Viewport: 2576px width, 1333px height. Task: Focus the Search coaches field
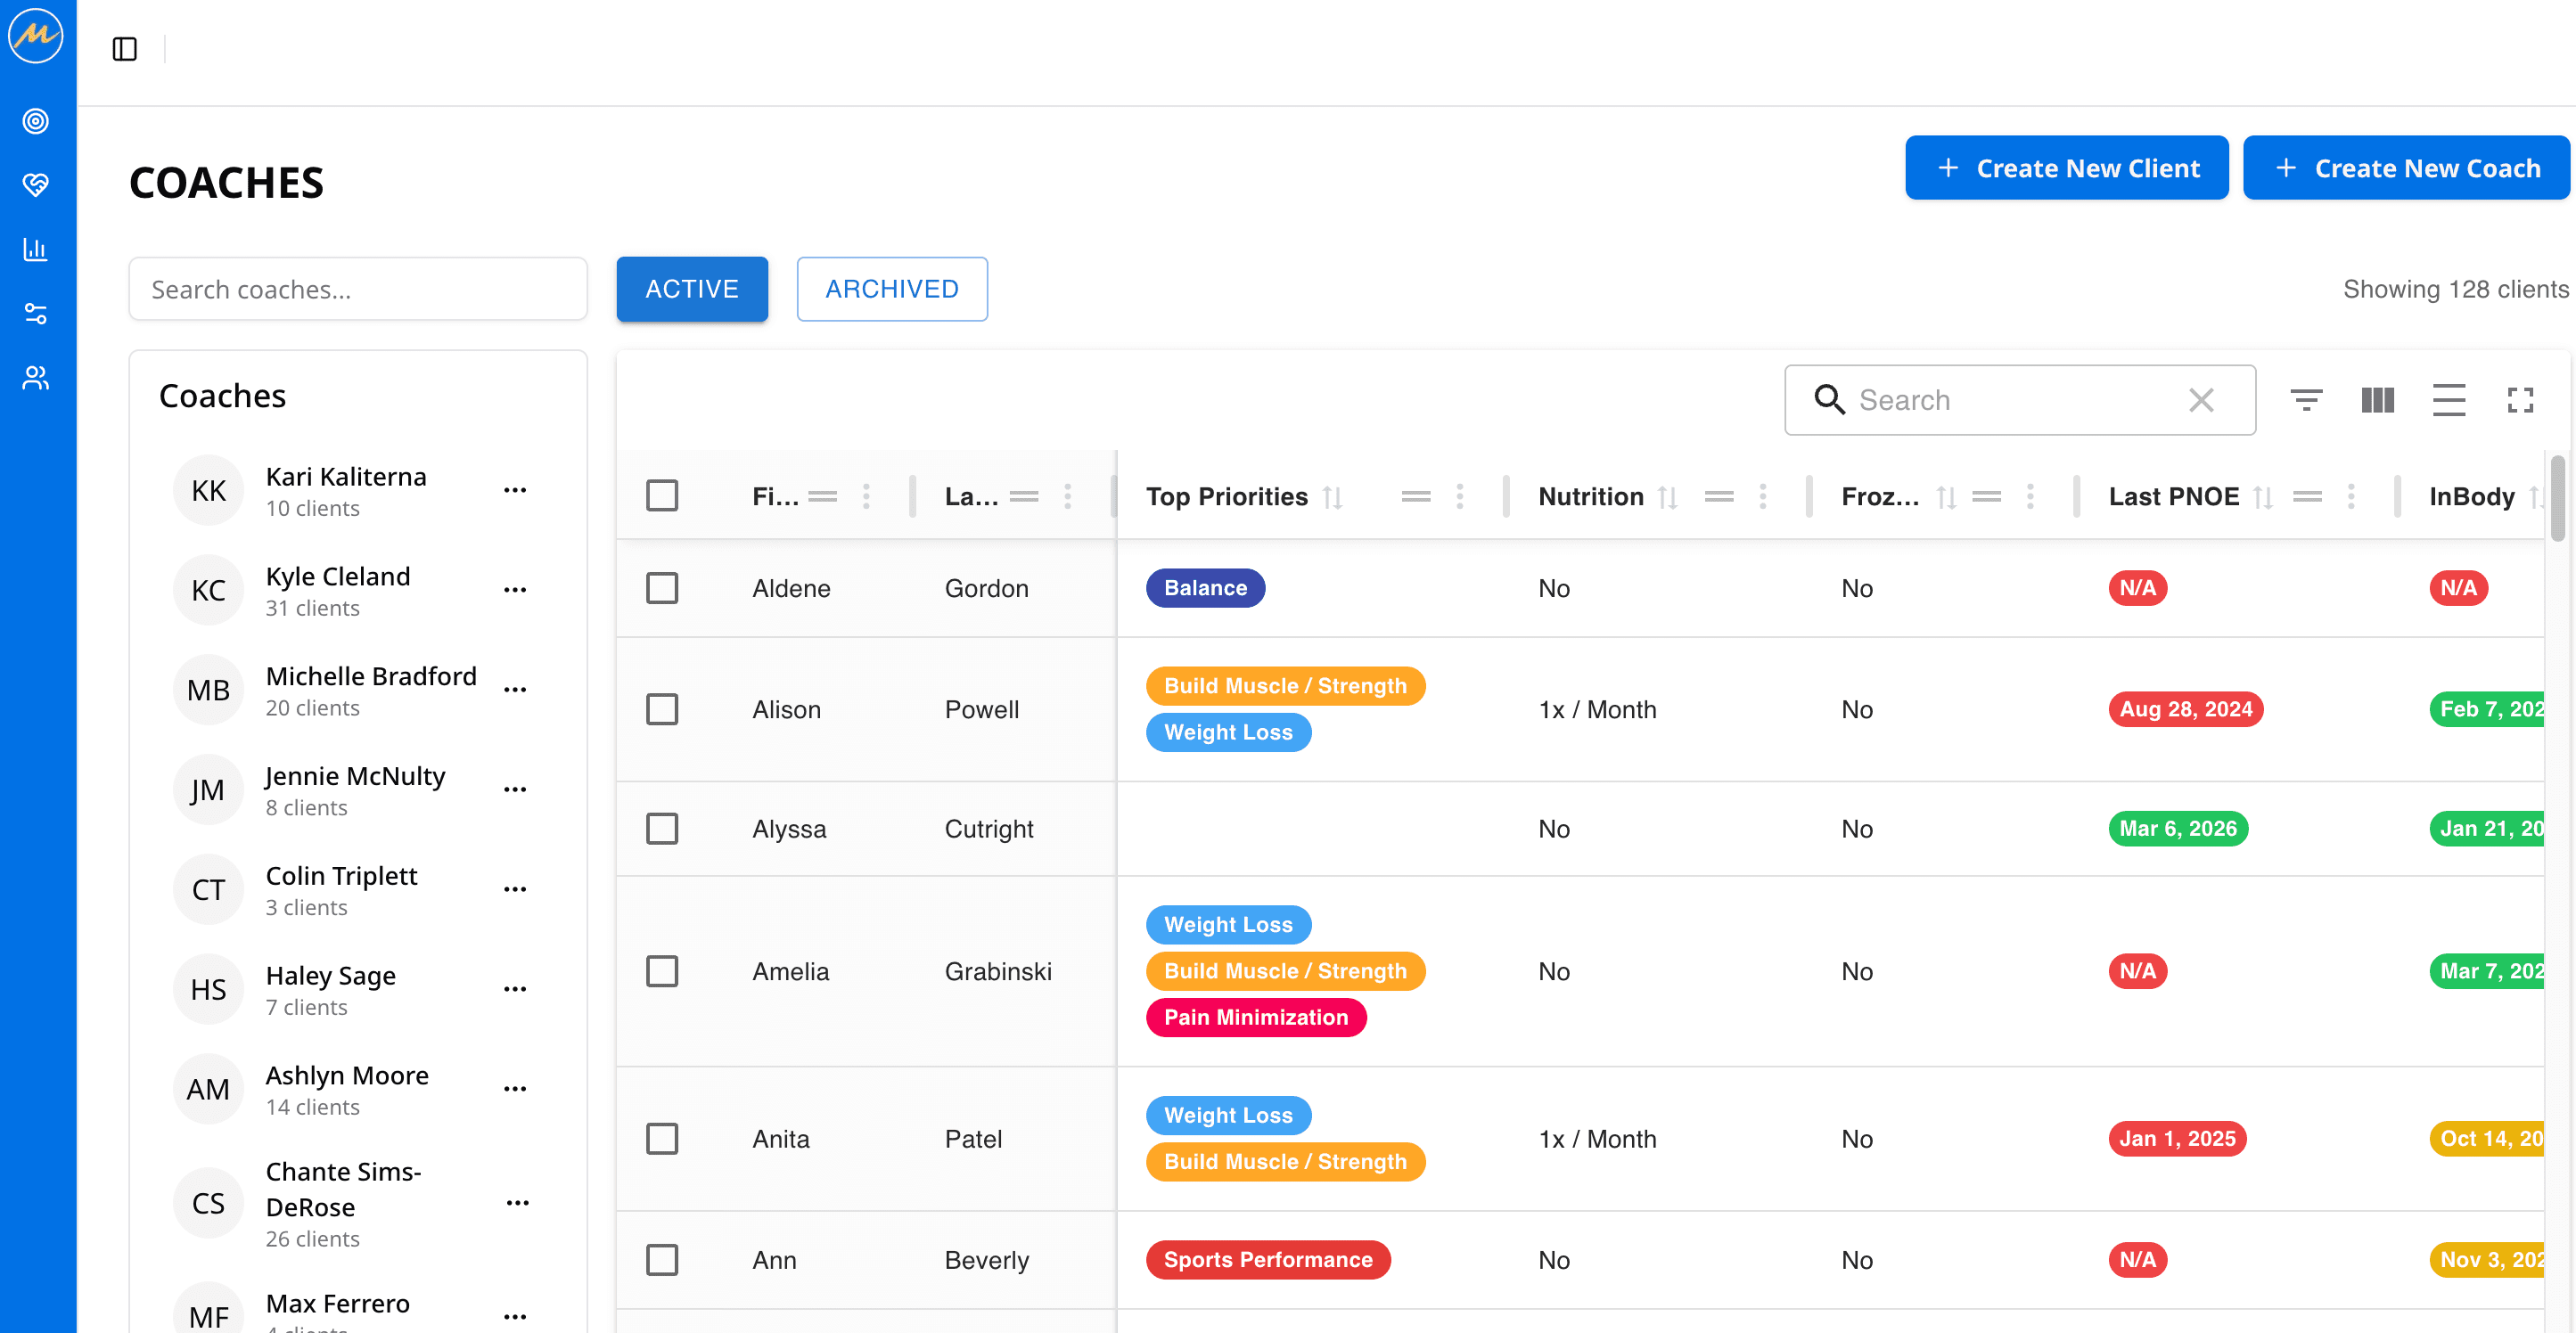pyautogui.click(x=358, y=289)
